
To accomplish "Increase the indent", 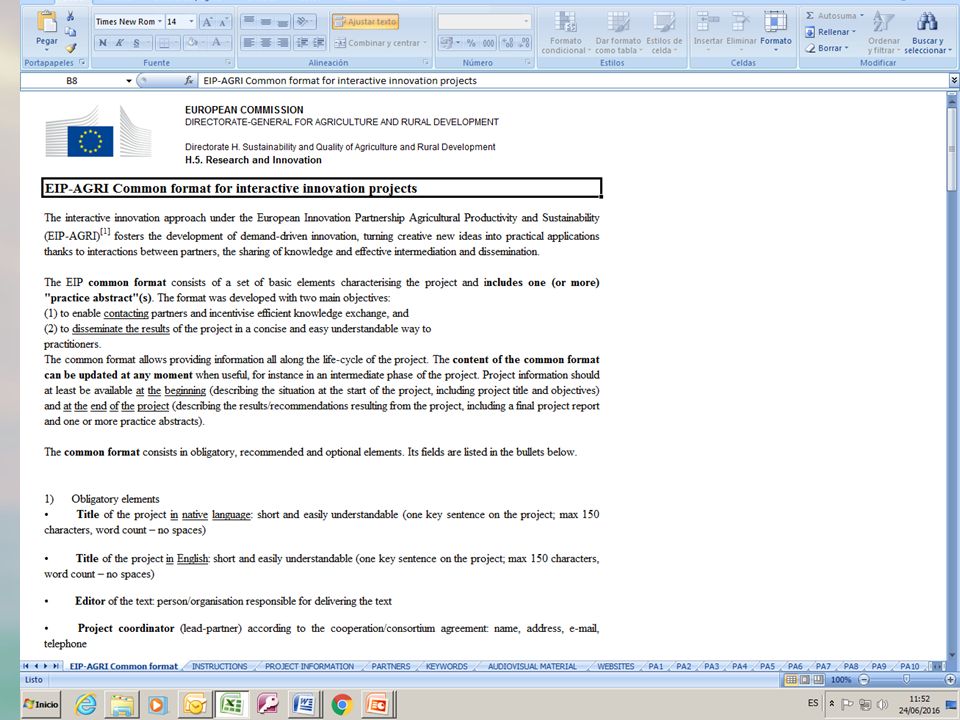I will pyautogui.click(x=319, y=43).
